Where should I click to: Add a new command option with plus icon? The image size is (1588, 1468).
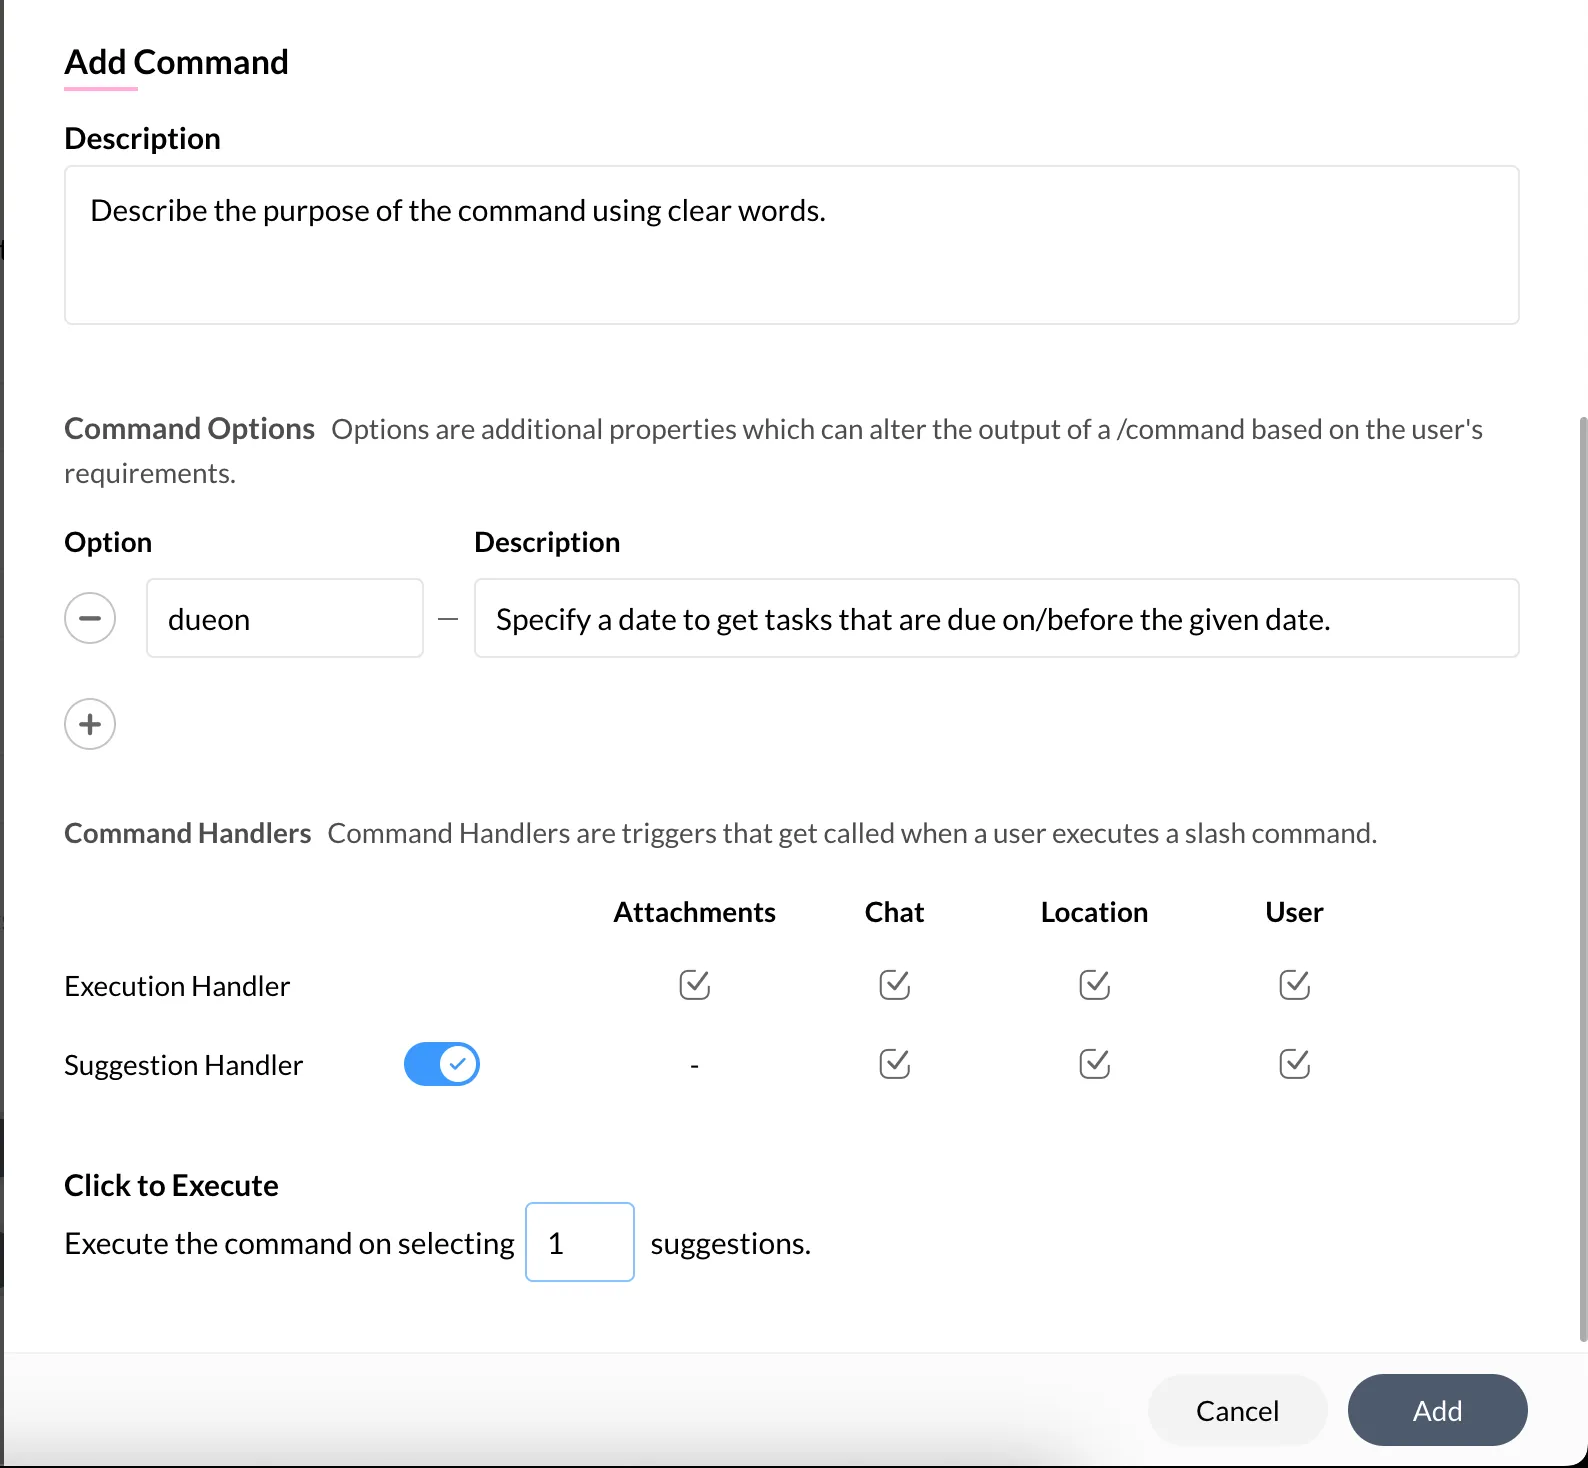[x=90, y=724]
